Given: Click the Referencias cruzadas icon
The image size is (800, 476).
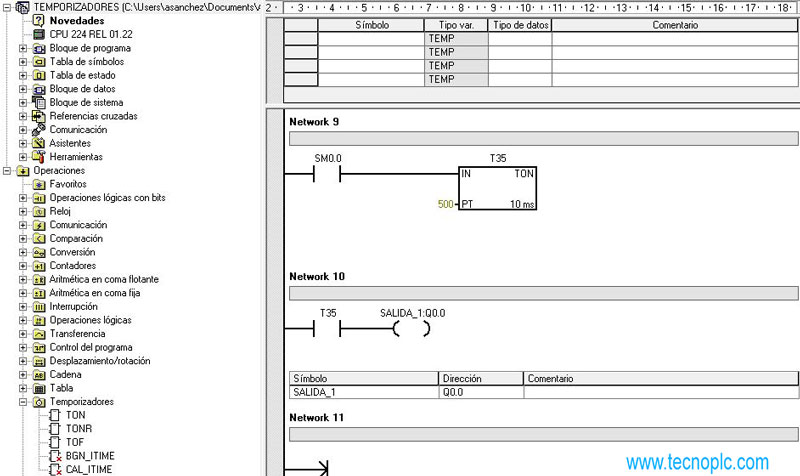Looking at the screenshot, I should click(39, 116).
